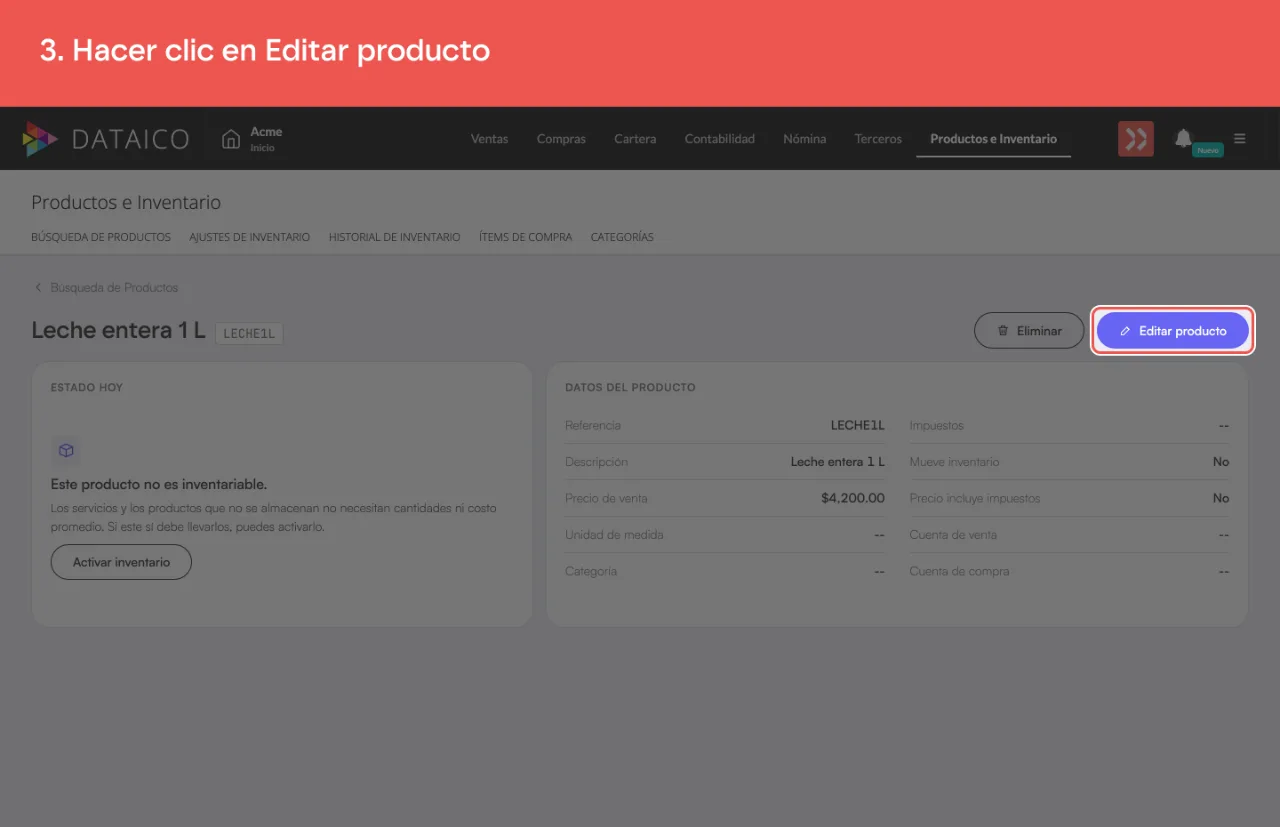
Task: Click the Editar producto button
Action: click(x=1173, y=331)
